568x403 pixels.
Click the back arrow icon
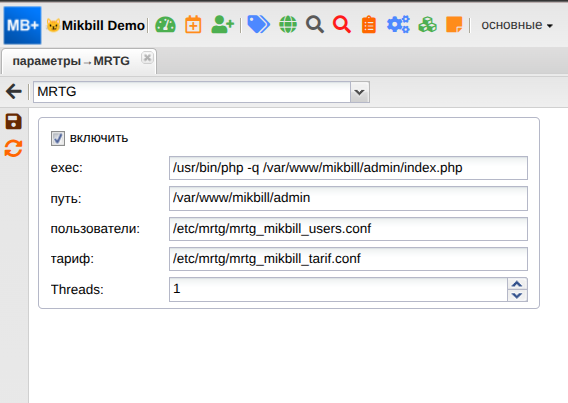(14, 91)
